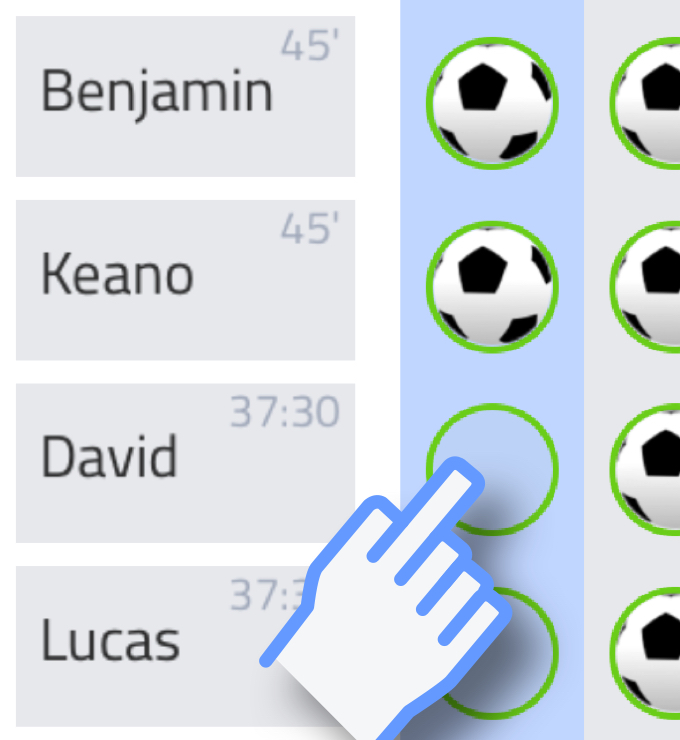The width and height of the screenshot is (680, 740).
Task: Click the blue pointing hand cursor icon
Action: point(385,599)
